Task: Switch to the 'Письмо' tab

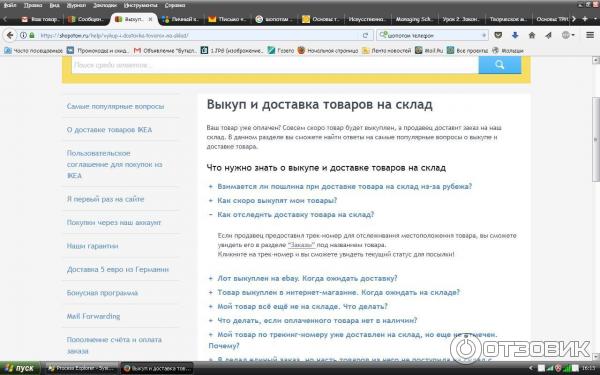Action: [x=227, y=19]
